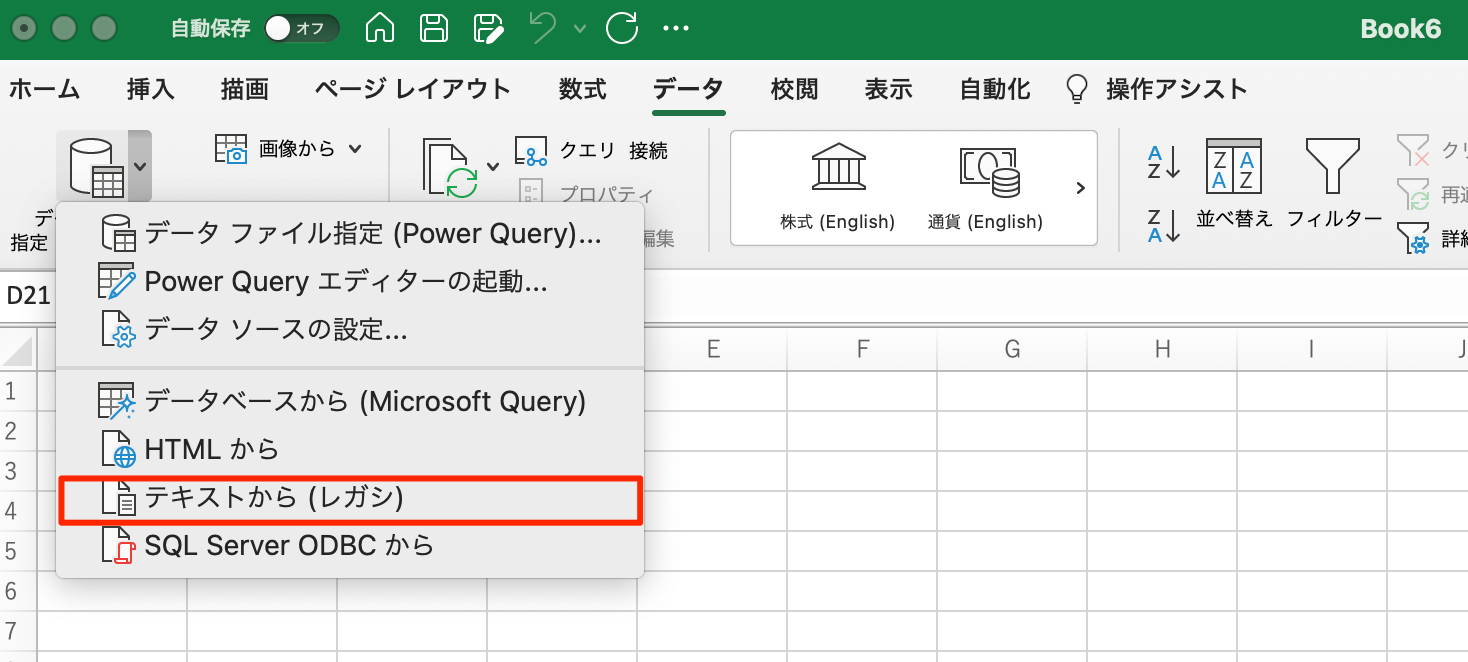The image size is (1468, 662).
Task: Select the 株式 (English) data type
Action: (x=838, y=187)
